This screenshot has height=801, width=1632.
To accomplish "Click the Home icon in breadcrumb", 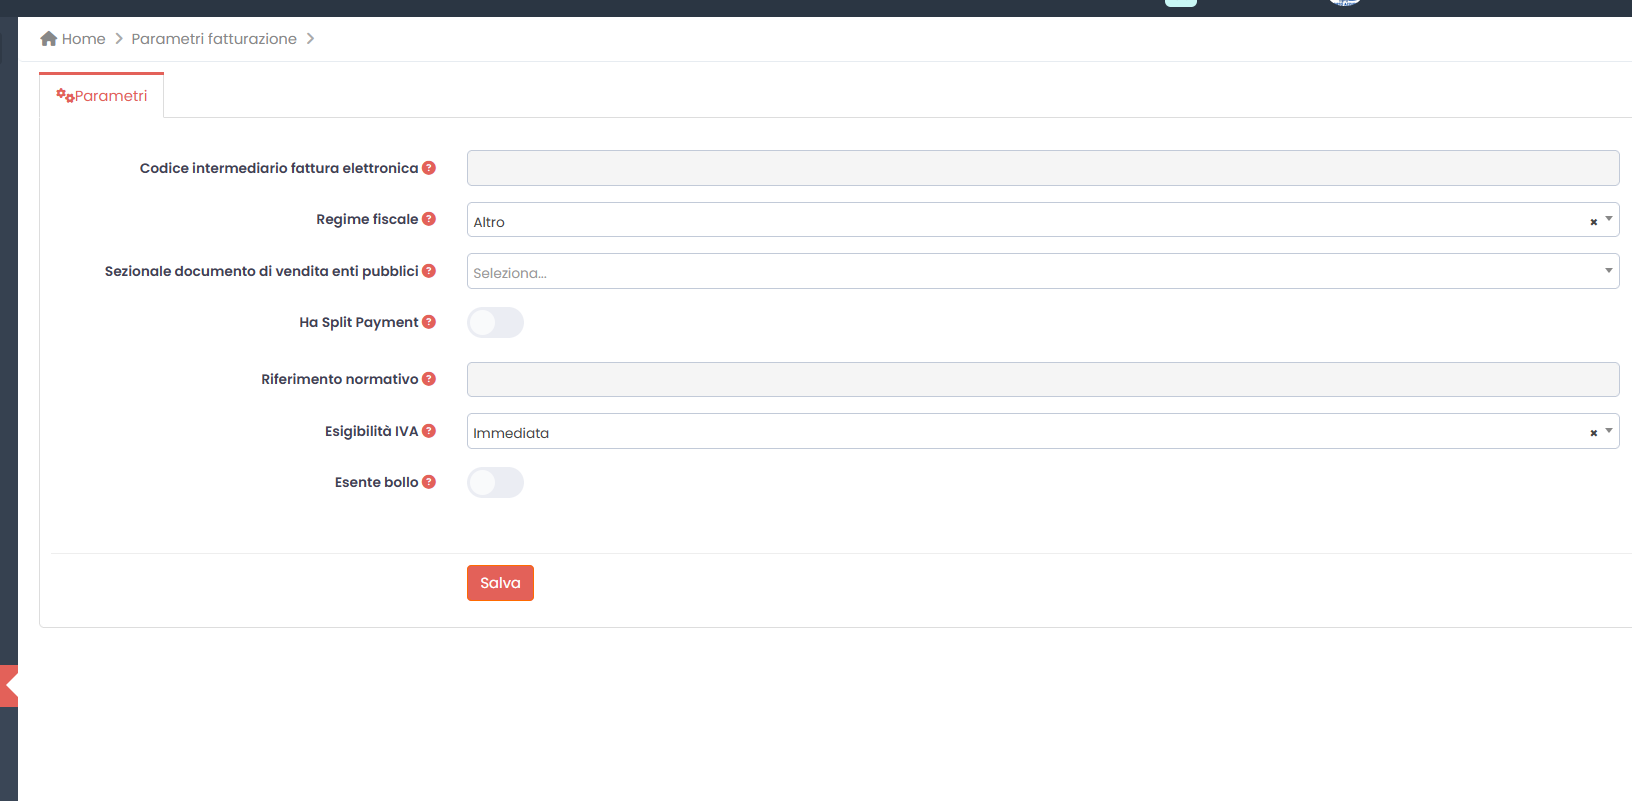I will coord(48,39).
